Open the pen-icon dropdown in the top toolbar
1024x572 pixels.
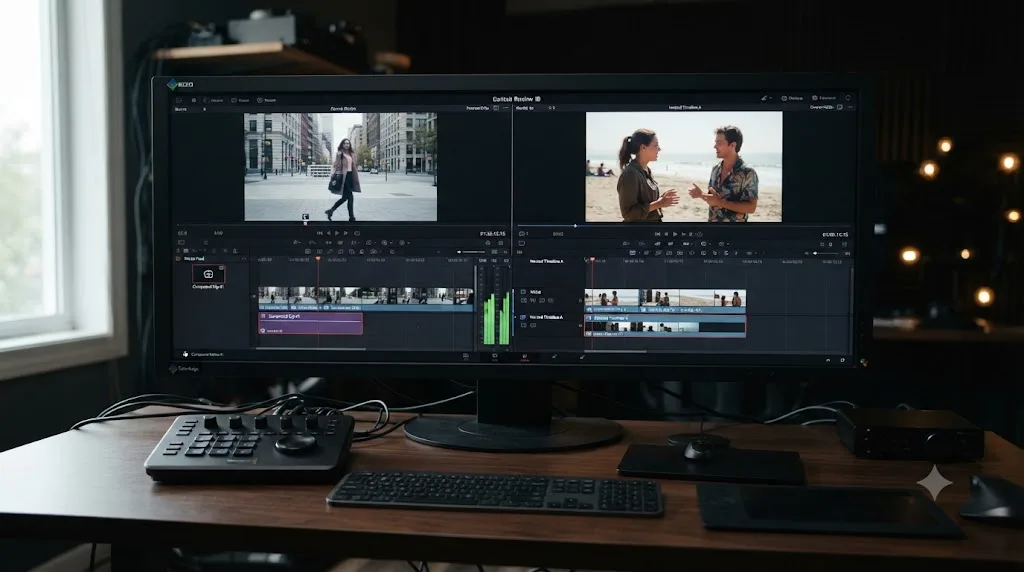765,99
